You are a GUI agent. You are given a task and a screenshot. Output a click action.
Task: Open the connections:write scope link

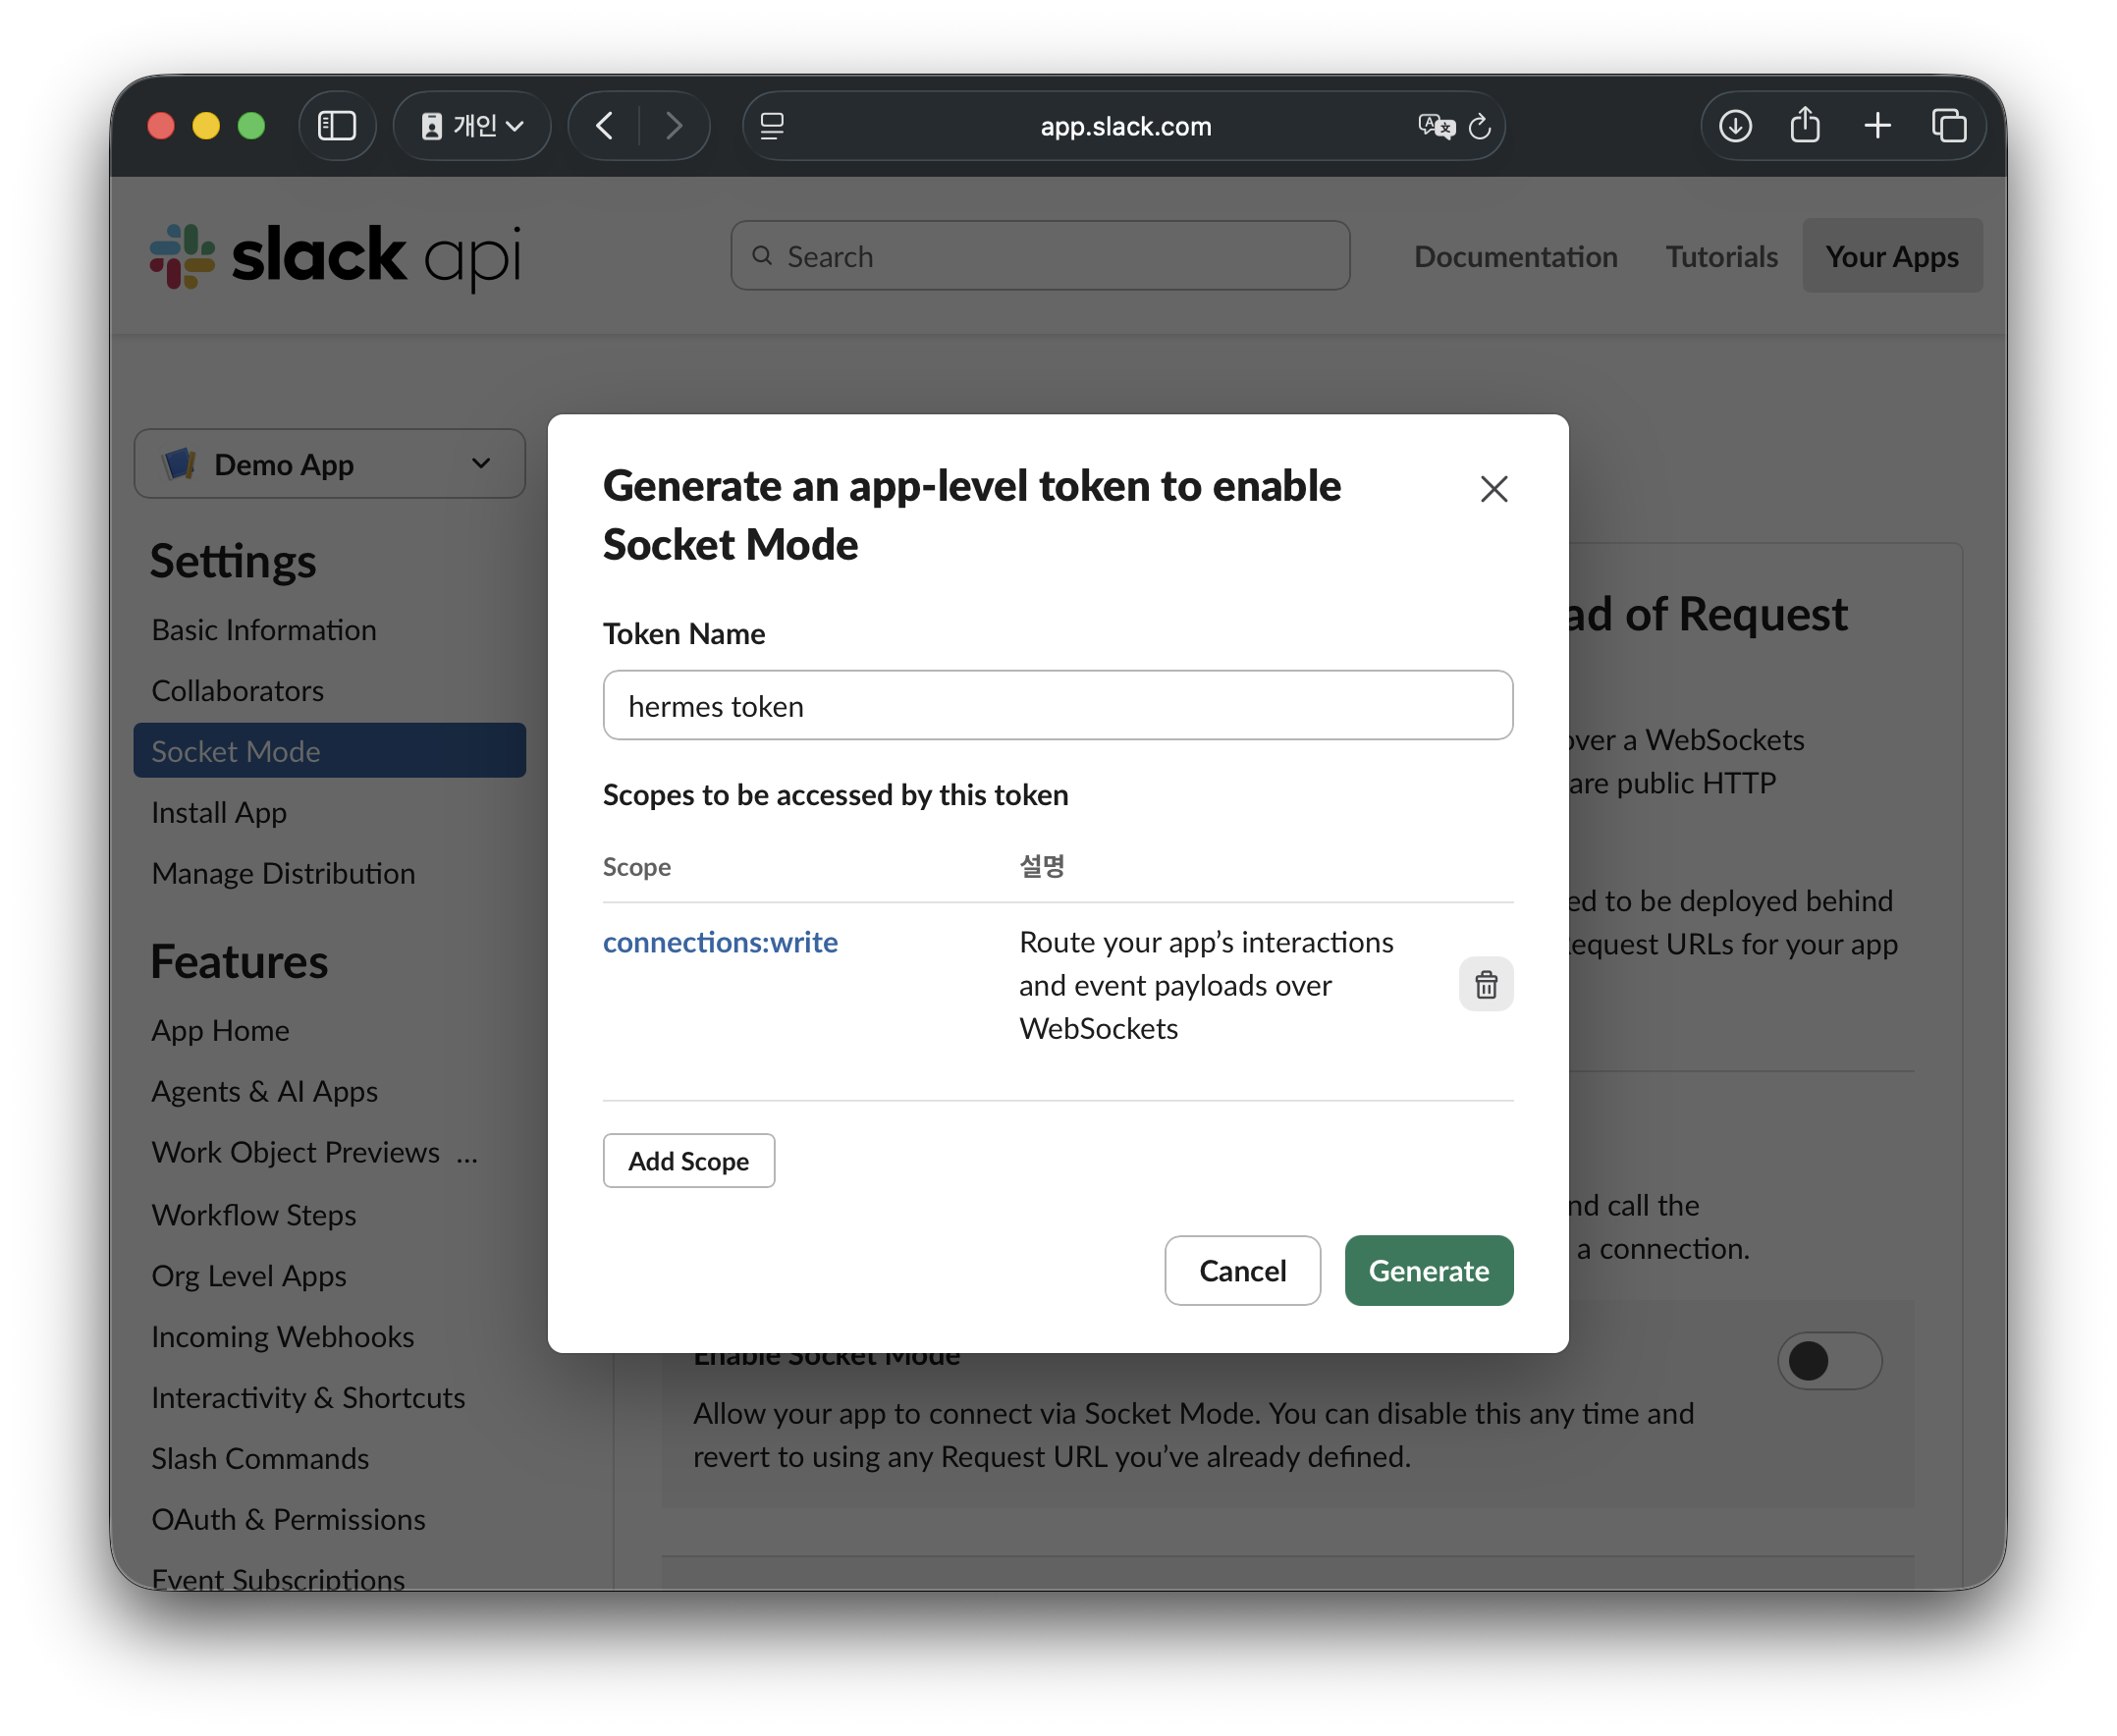(720, 942)
